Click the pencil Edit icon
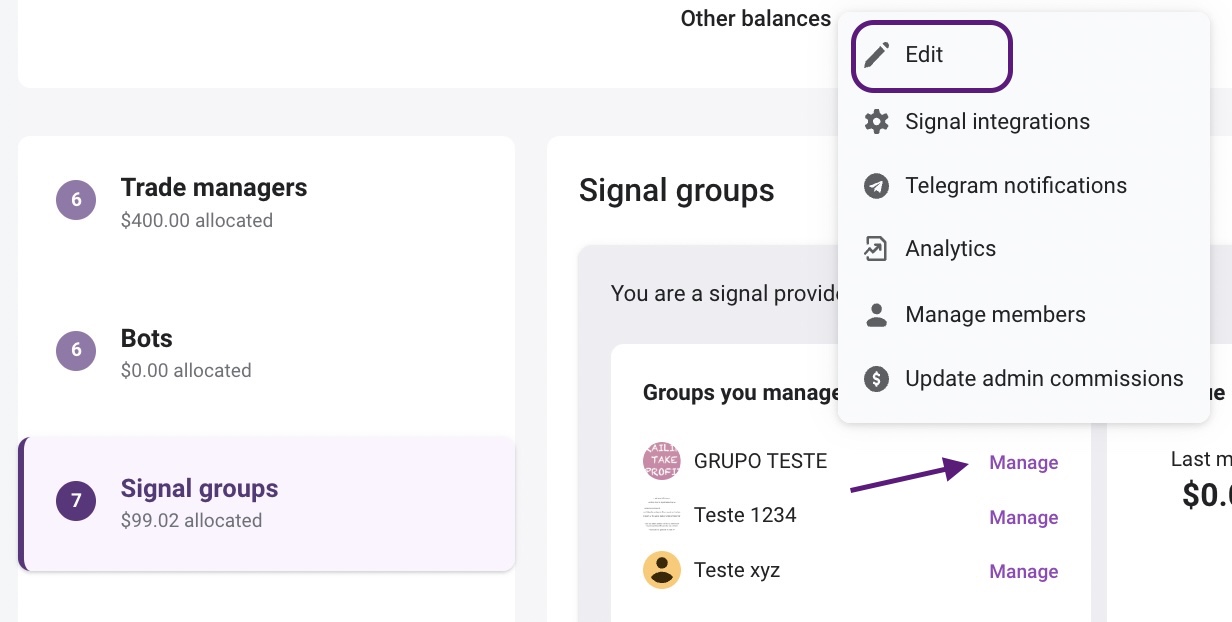This screenshot has width=1232, height=622. tap(877, 55)
